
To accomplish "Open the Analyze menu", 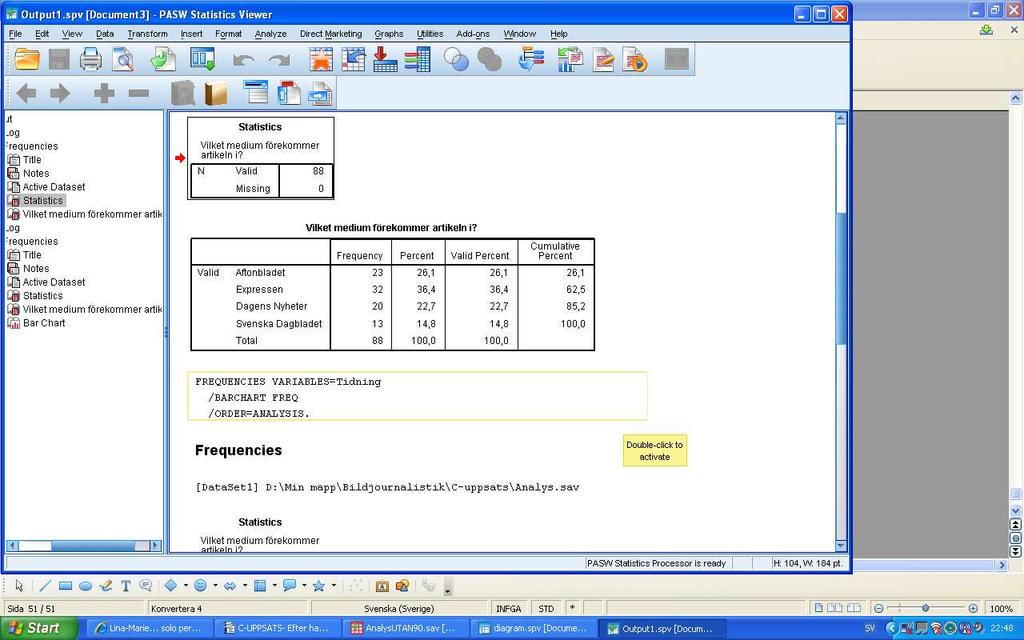I will click(x=270, y=34).
